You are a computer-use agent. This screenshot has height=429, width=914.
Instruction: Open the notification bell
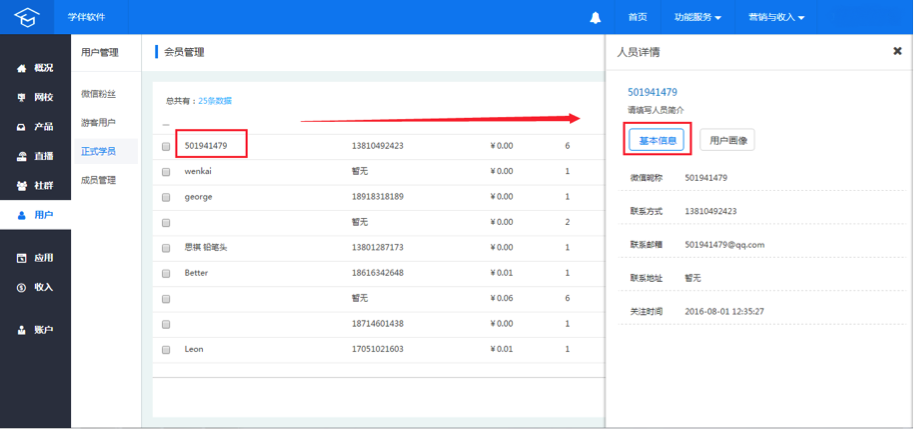click(x=595, y=17)
